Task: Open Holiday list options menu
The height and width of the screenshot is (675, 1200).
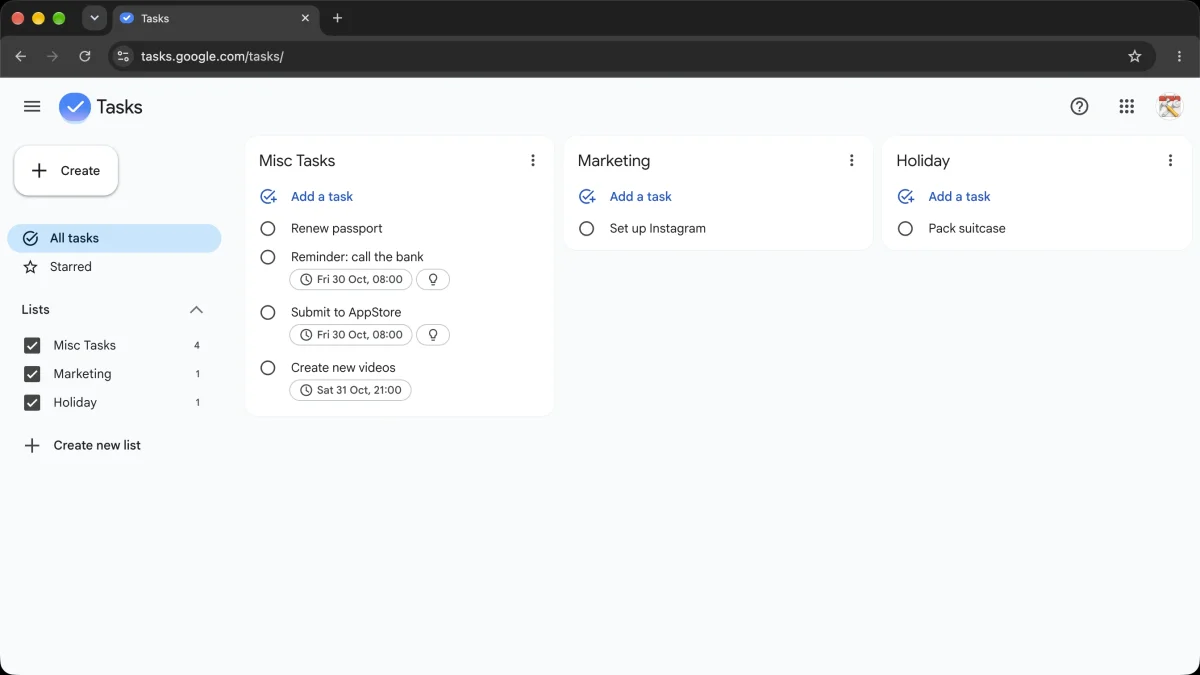Action: [1171, 160]
